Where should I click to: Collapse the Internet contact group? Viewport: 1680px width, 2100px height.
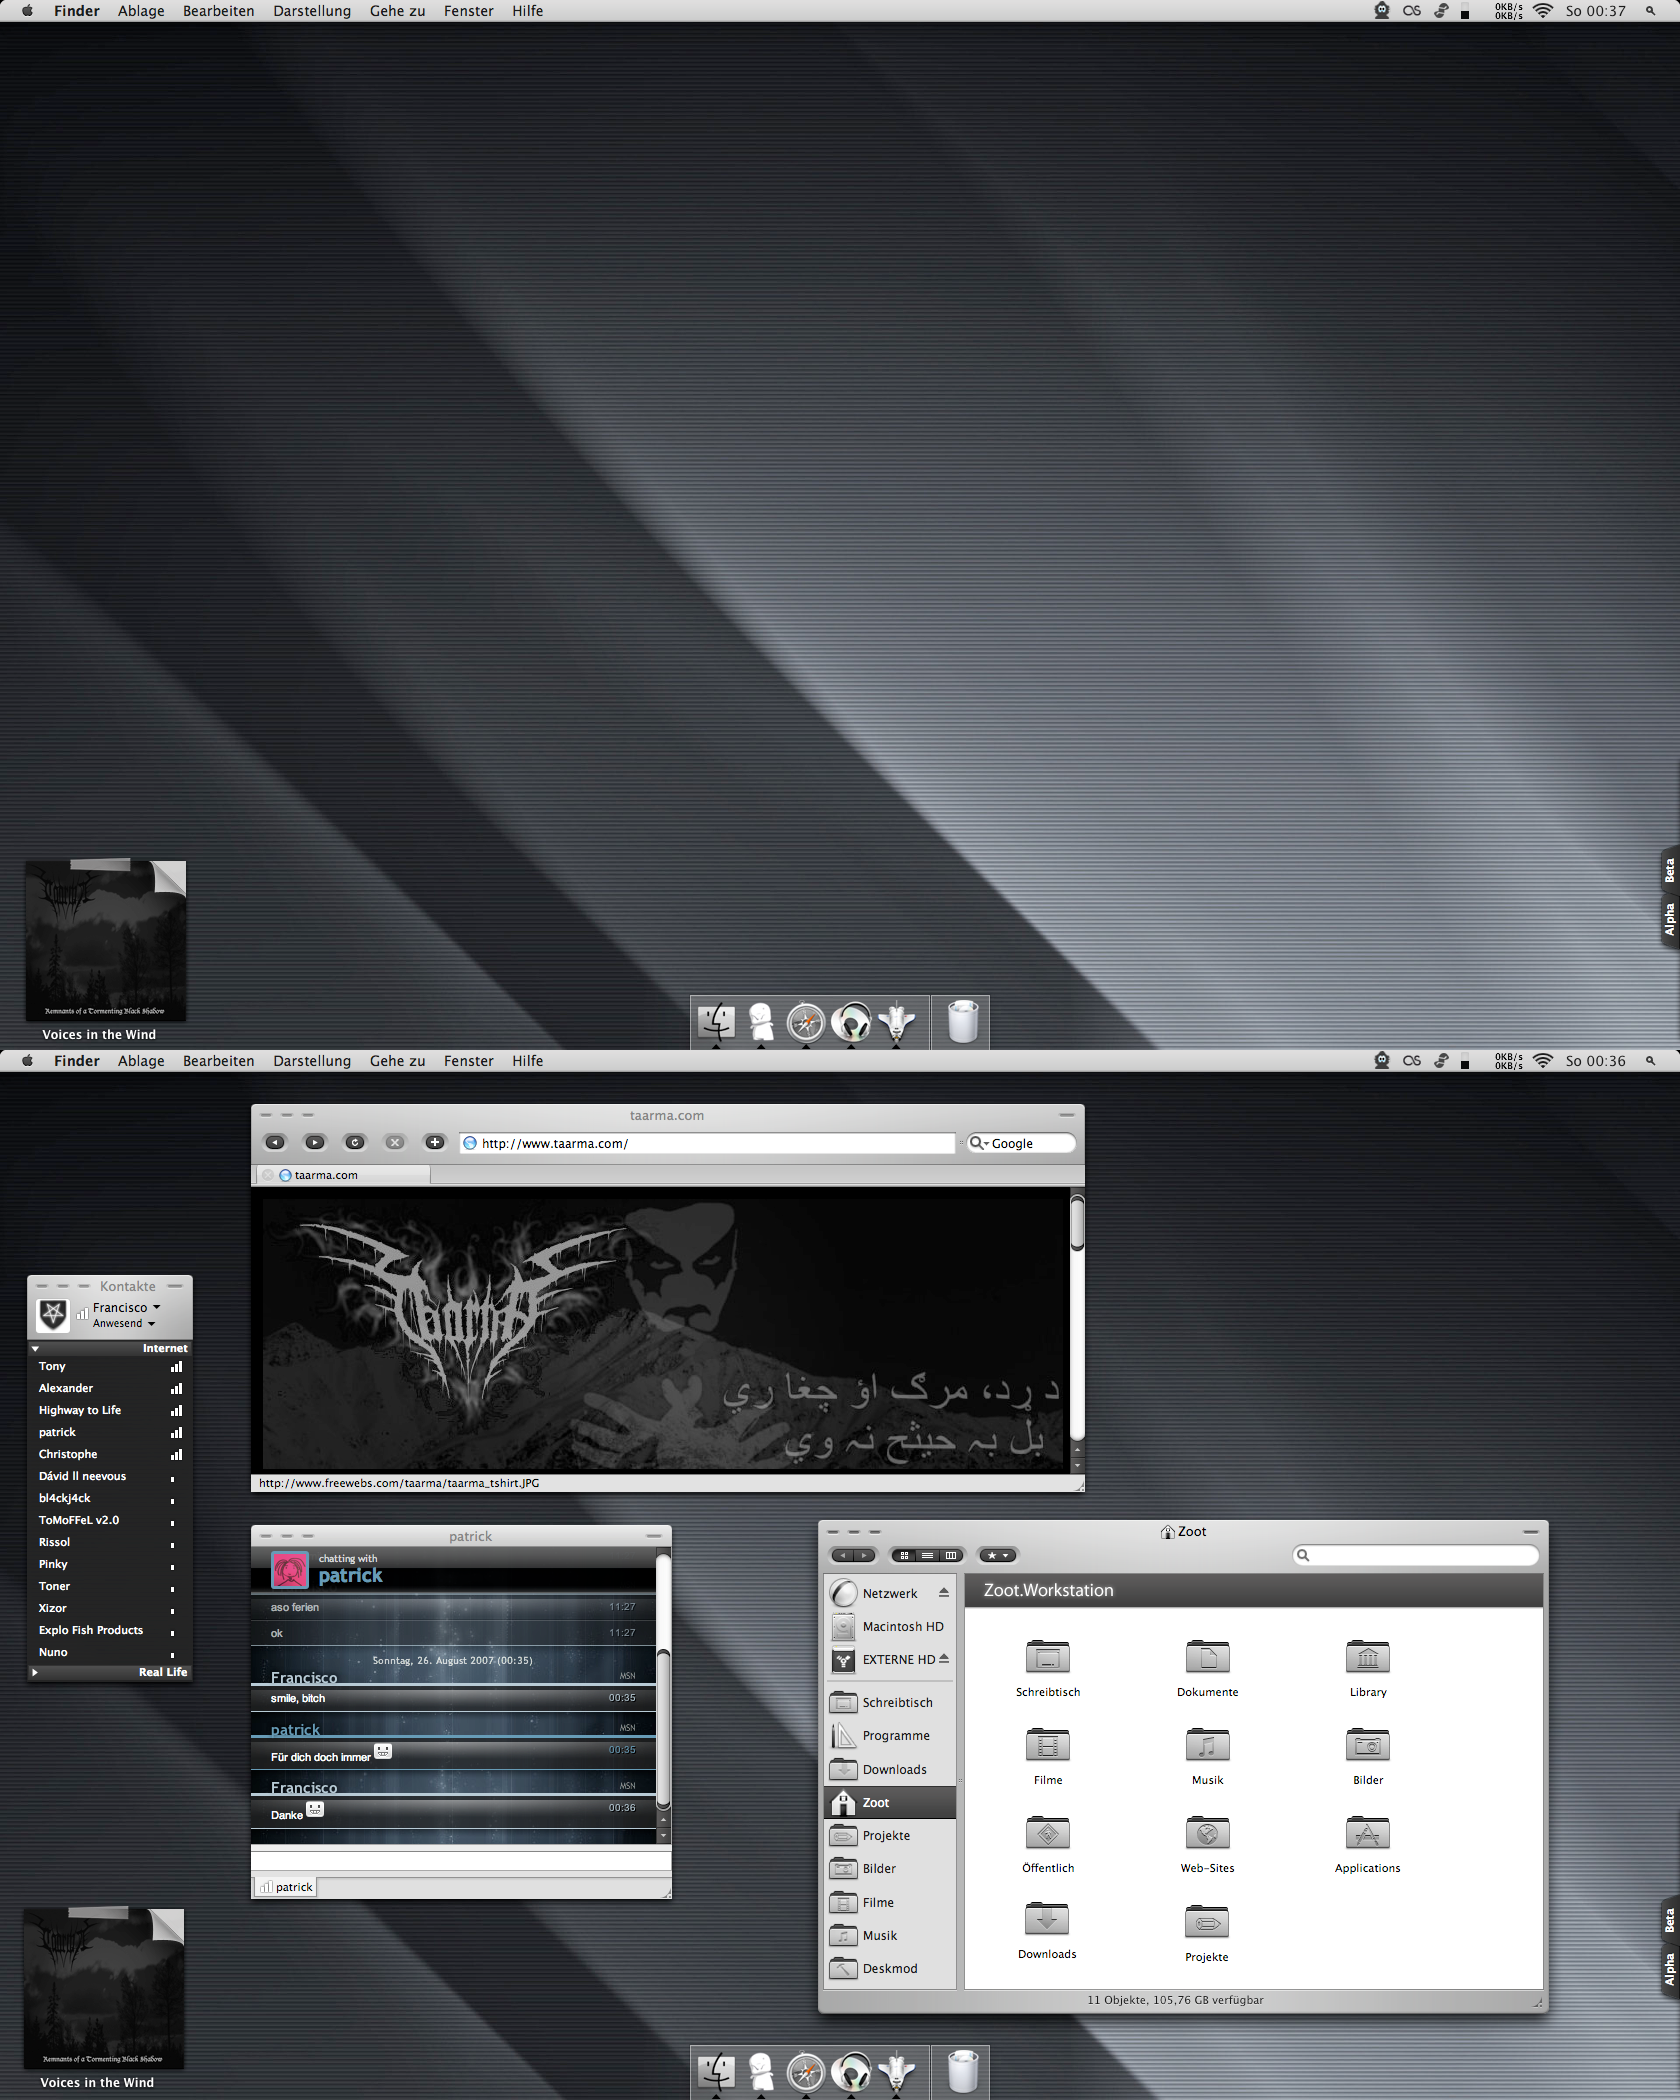[x=35, y=1348]
